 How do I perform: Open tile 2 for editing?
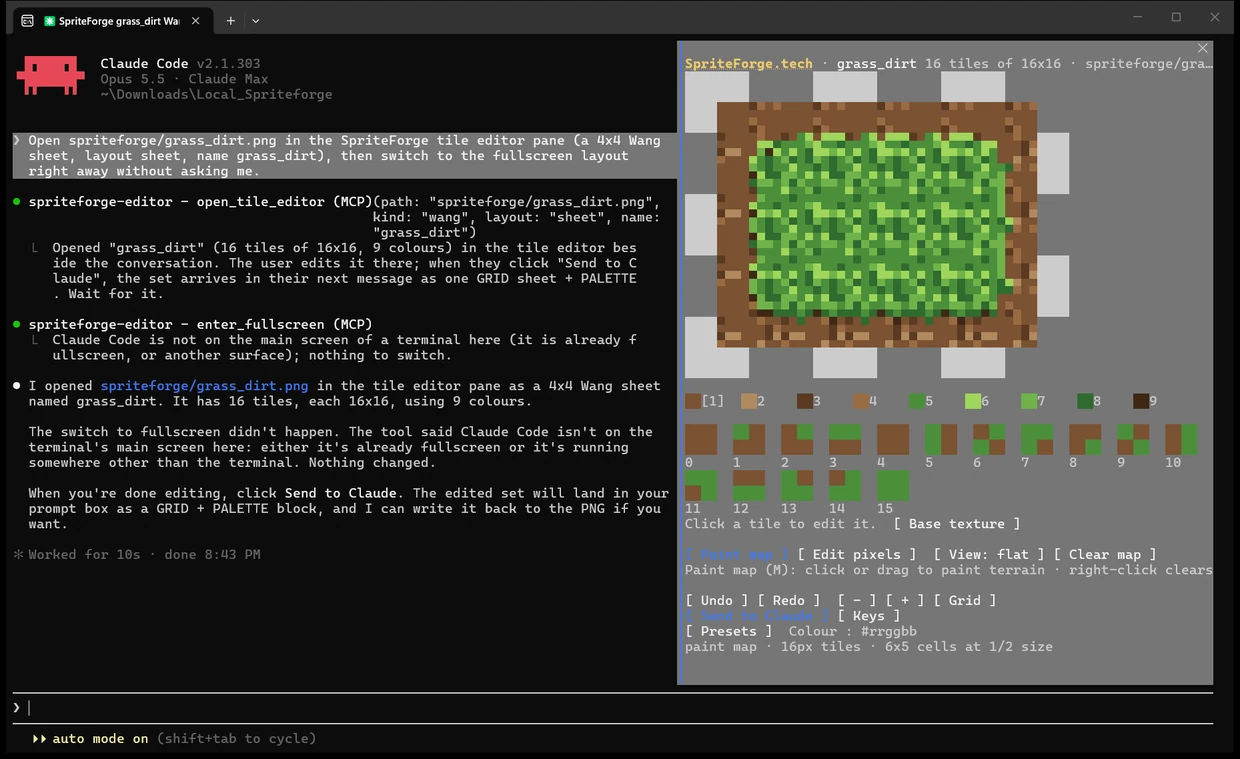pyautogui.click(x=797, y=440)
